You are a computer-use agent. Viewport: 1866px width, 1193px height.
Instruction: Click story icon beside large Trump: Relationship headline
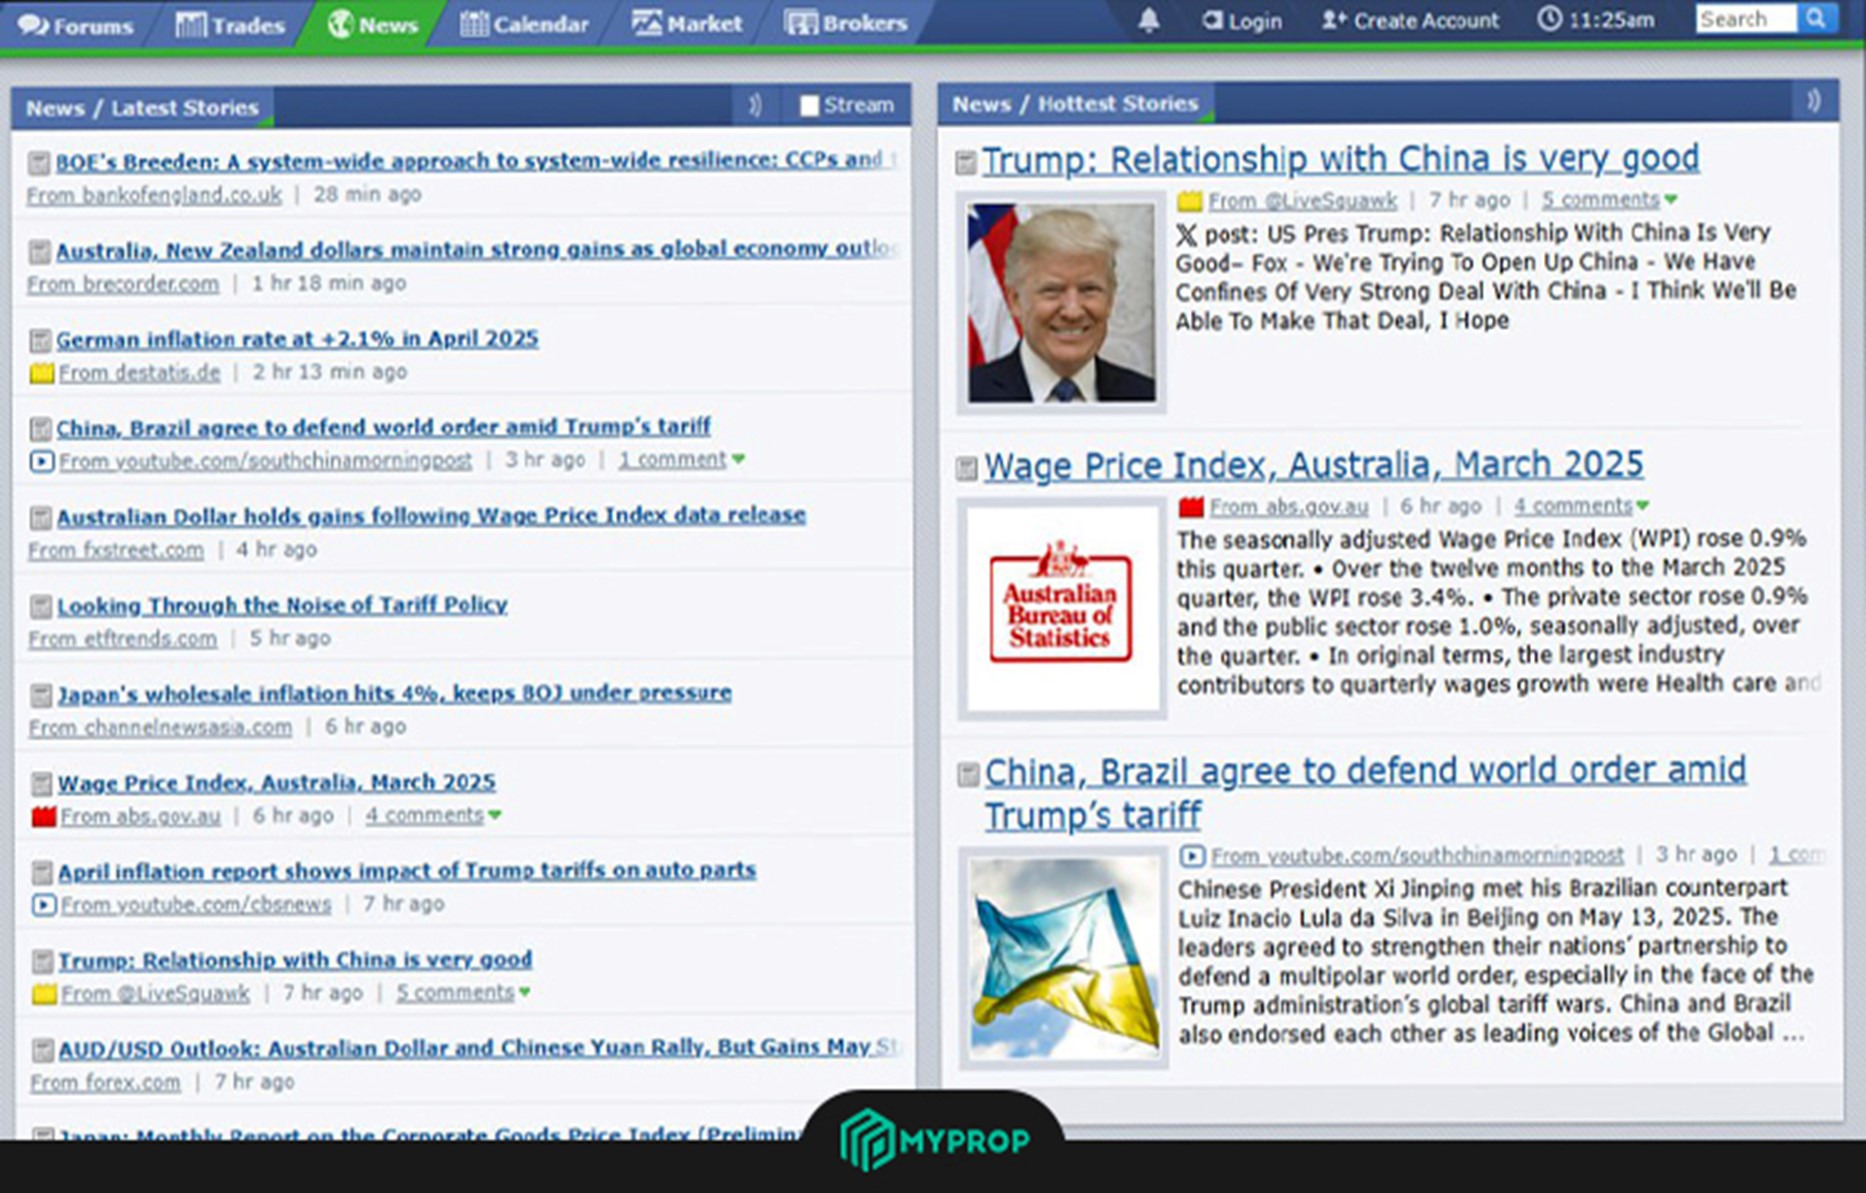[966, 162]
